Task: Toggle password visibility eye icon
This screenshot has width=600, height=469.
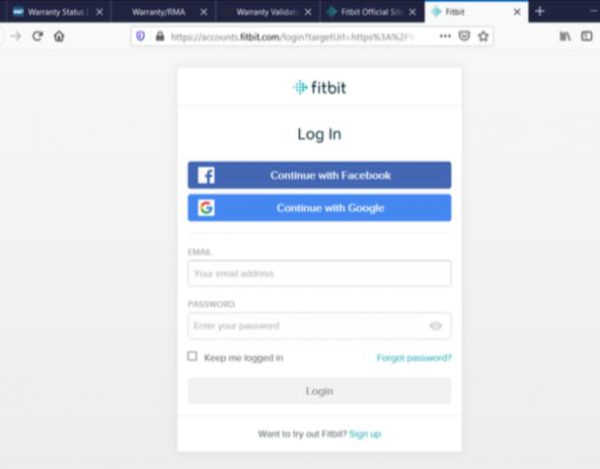Action: (x=435, y=326)
